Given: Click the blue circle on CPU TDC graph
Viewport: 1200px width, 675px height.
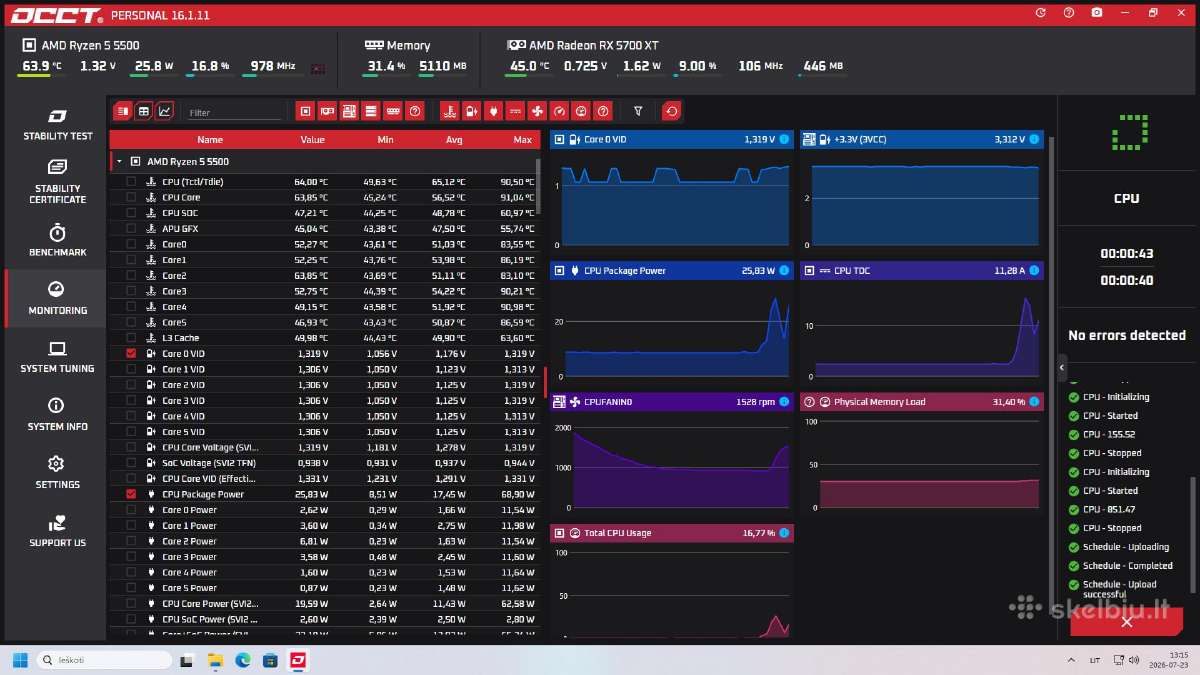Looking at the screenshot, I should tap(1034, 270).
